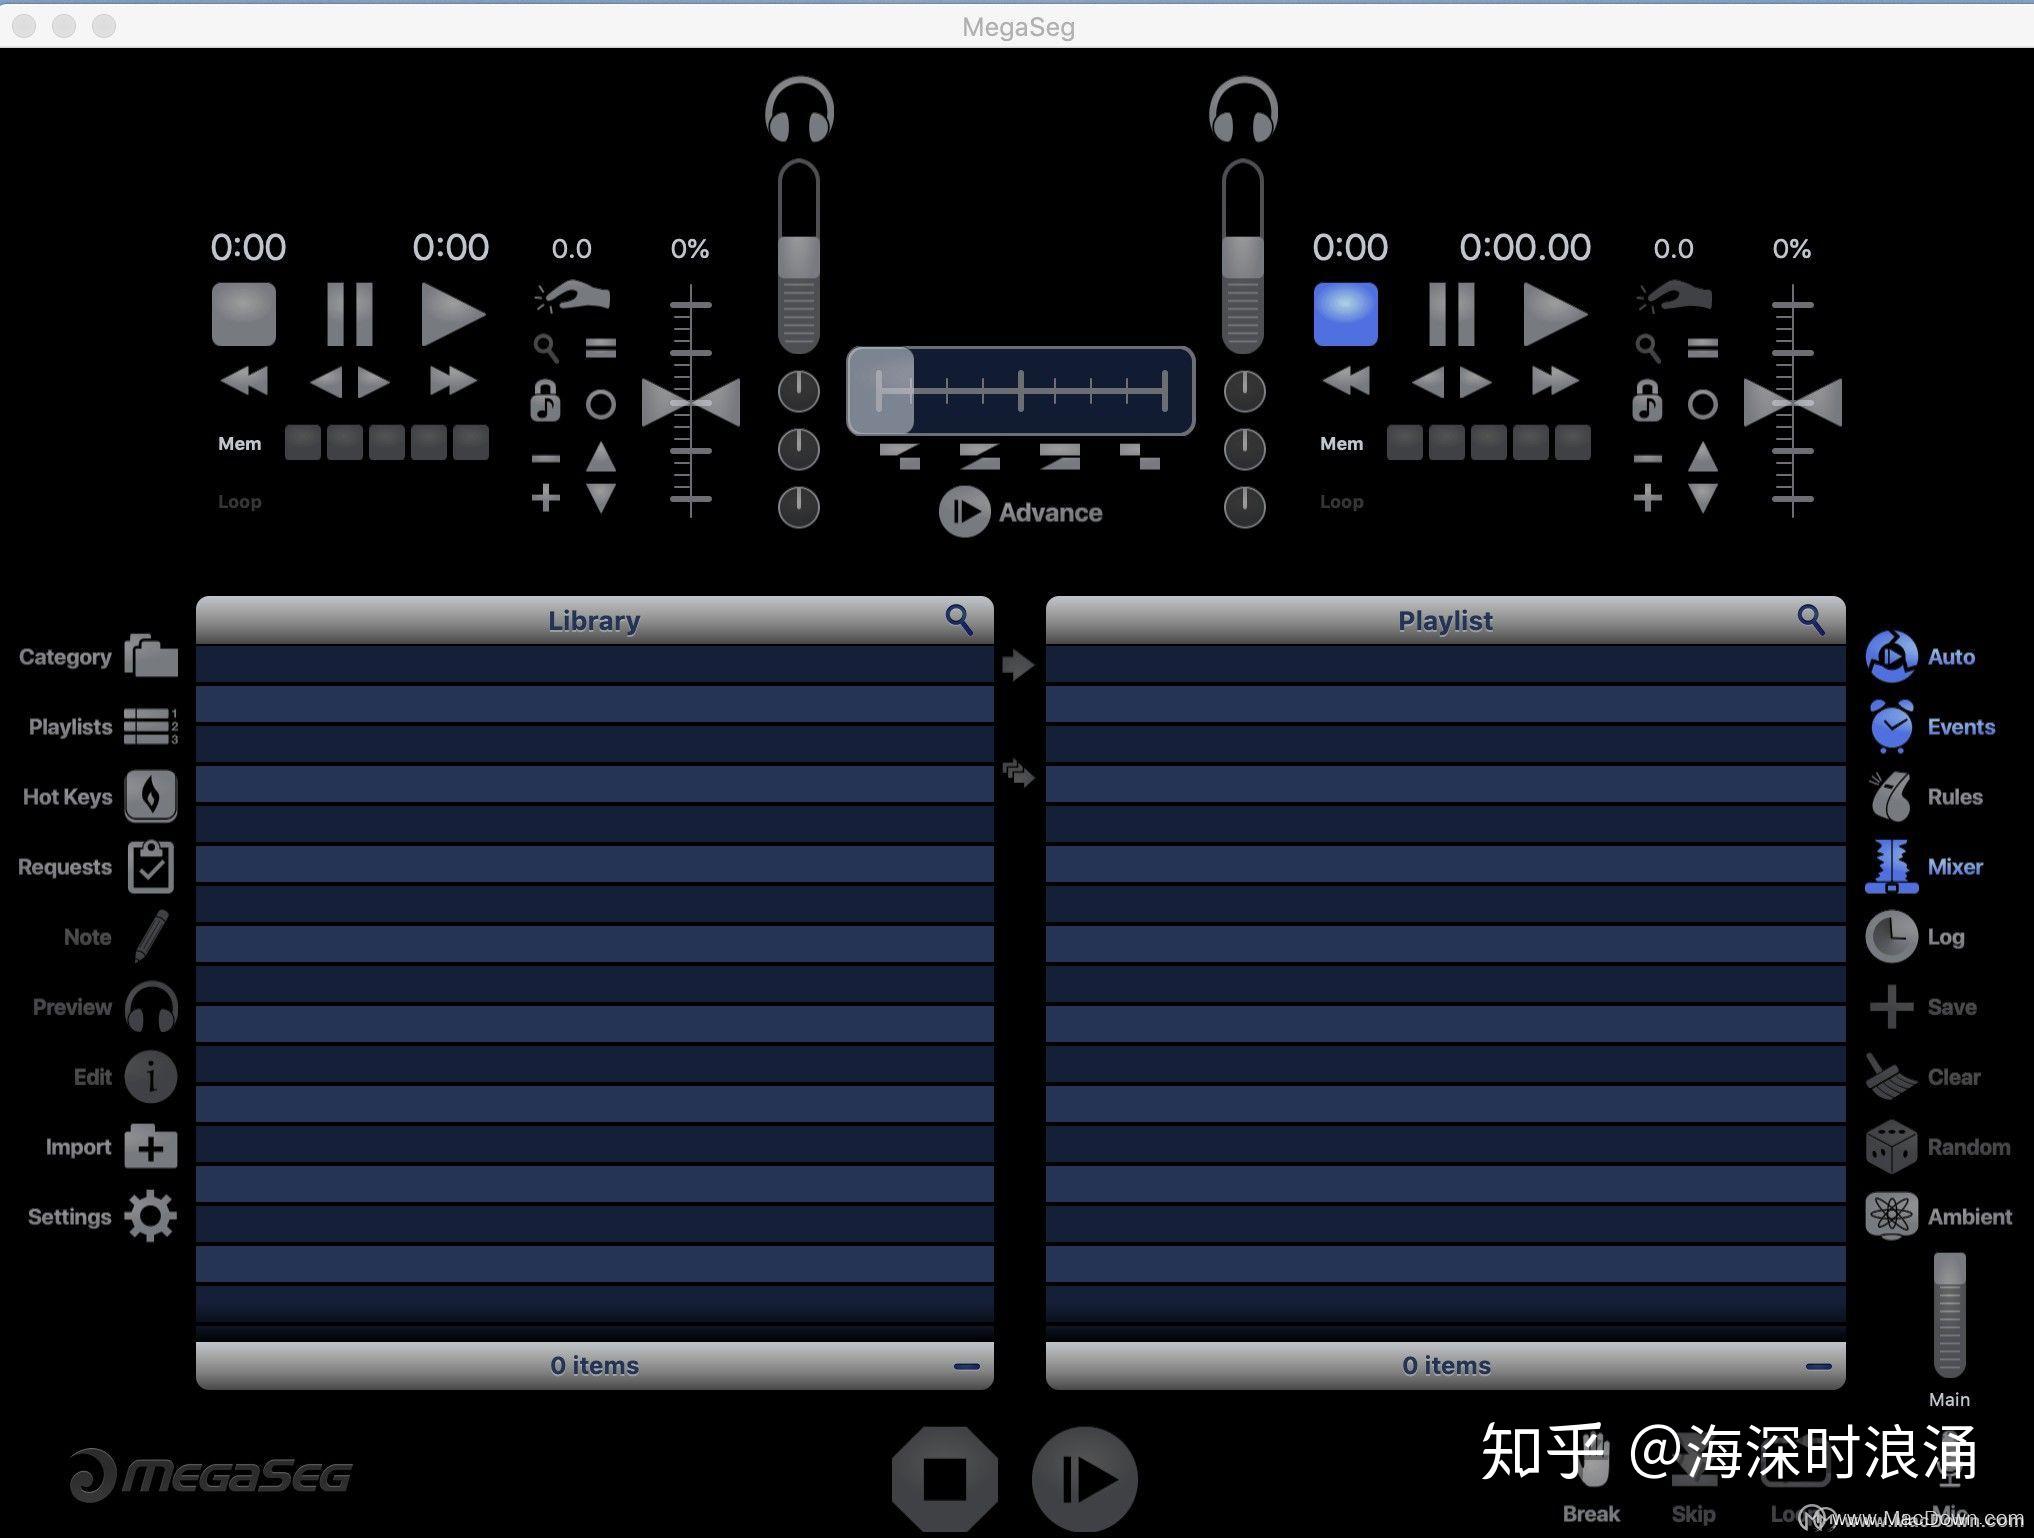The height and width of the screenshot is (1538, 2034).
Task: Open the Events alarm clock icon
Action: (x=1891, y=726)
